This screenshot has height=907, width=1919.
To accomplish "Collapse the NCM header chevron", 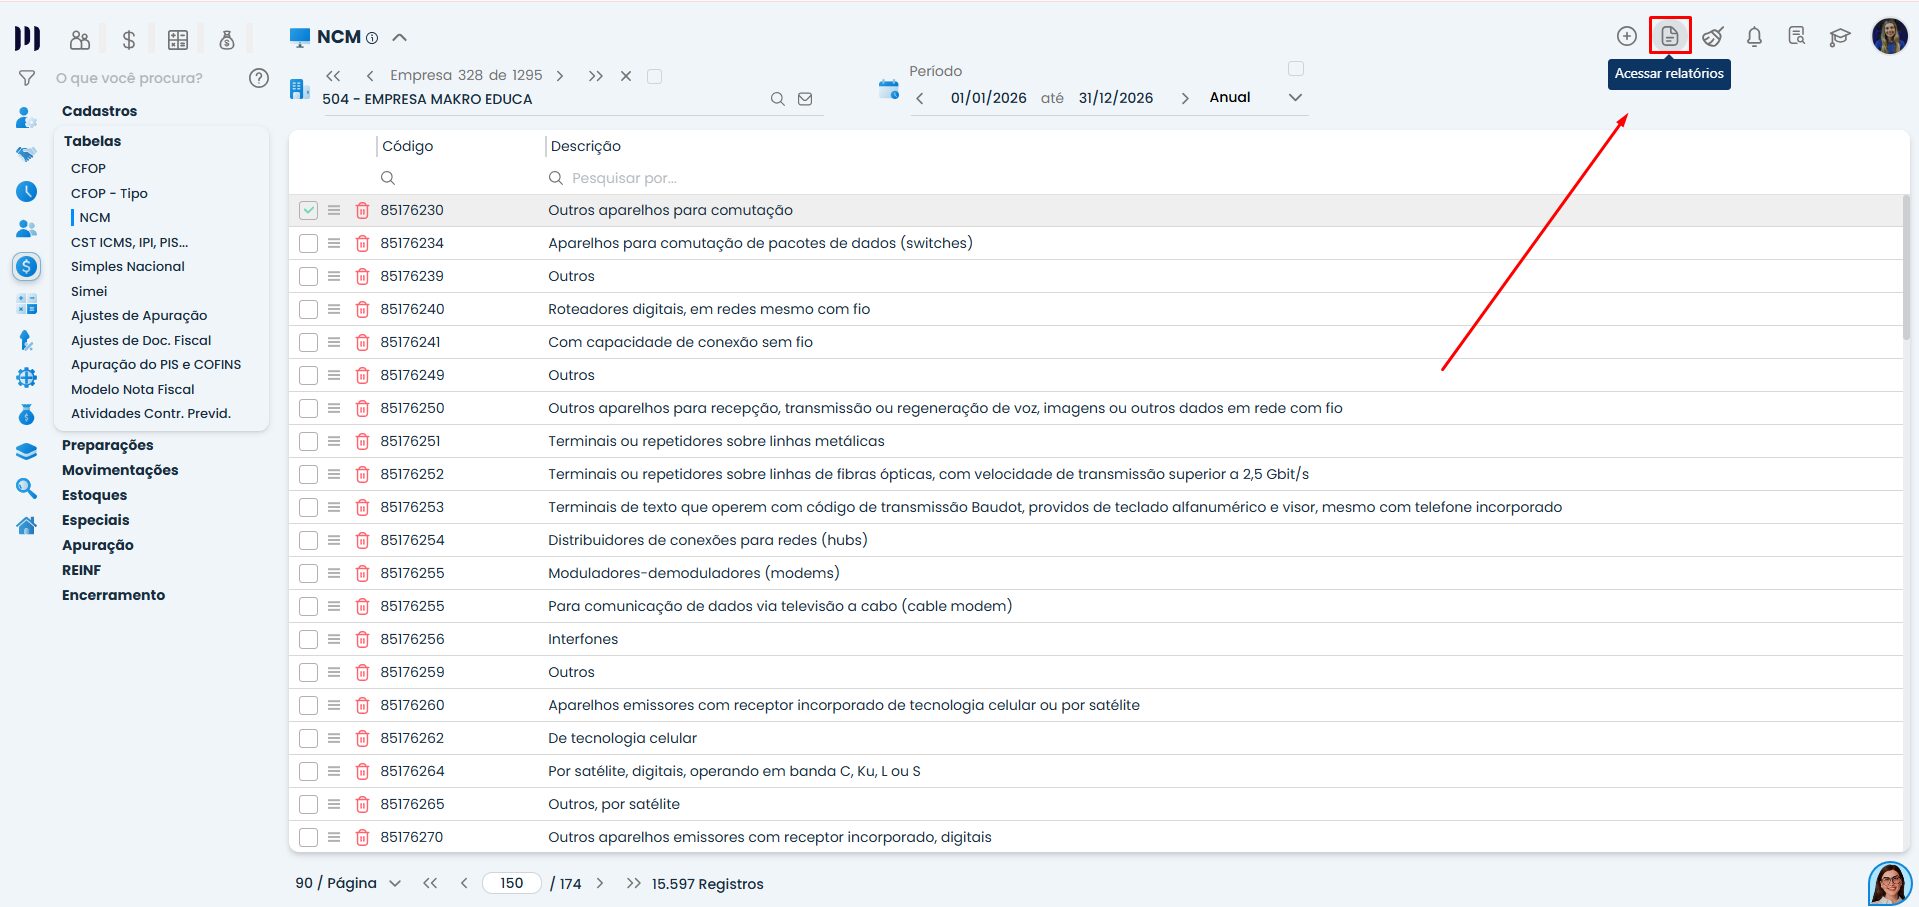I will [400, 38].
